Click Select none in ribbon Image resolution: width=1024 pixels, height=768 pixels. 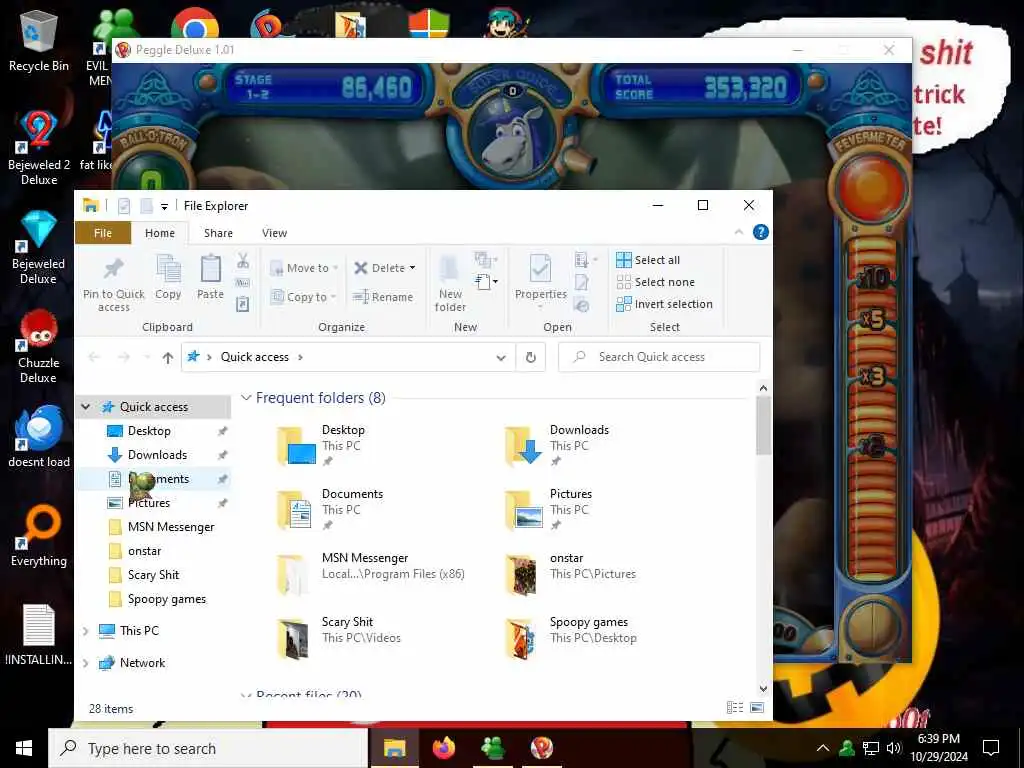tap(656, 282)
